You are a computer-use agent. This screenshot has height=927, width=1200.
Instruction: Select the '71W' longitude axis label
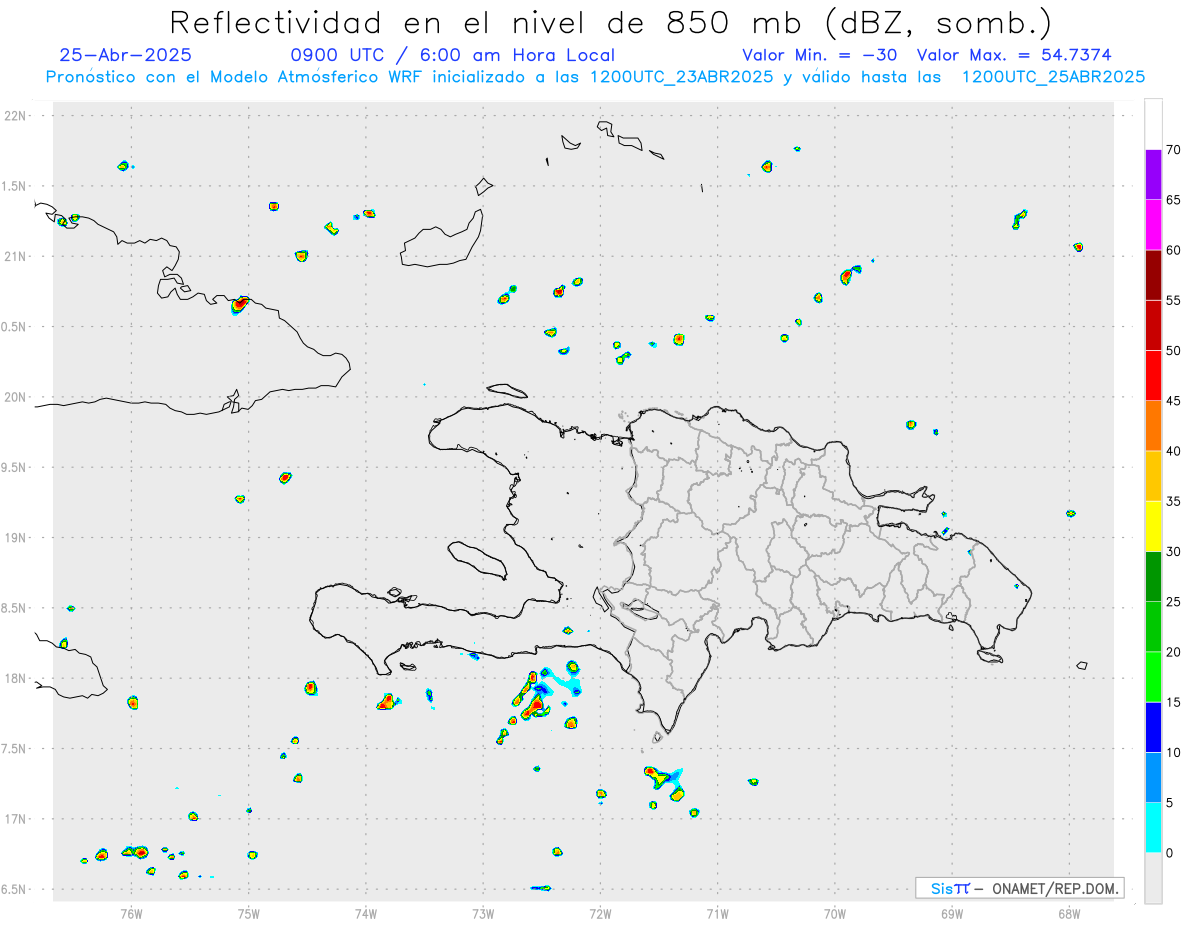(x=717, y=913)
